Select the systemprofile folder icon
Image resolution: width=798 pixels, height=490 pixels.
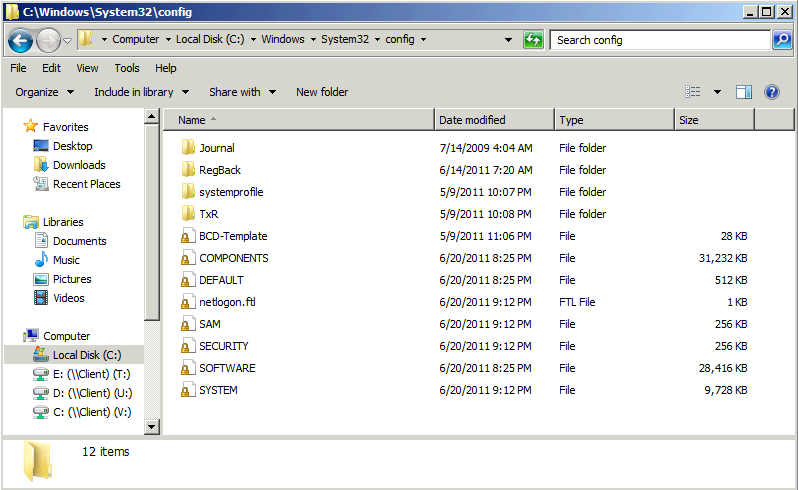[x=188, y=192]
